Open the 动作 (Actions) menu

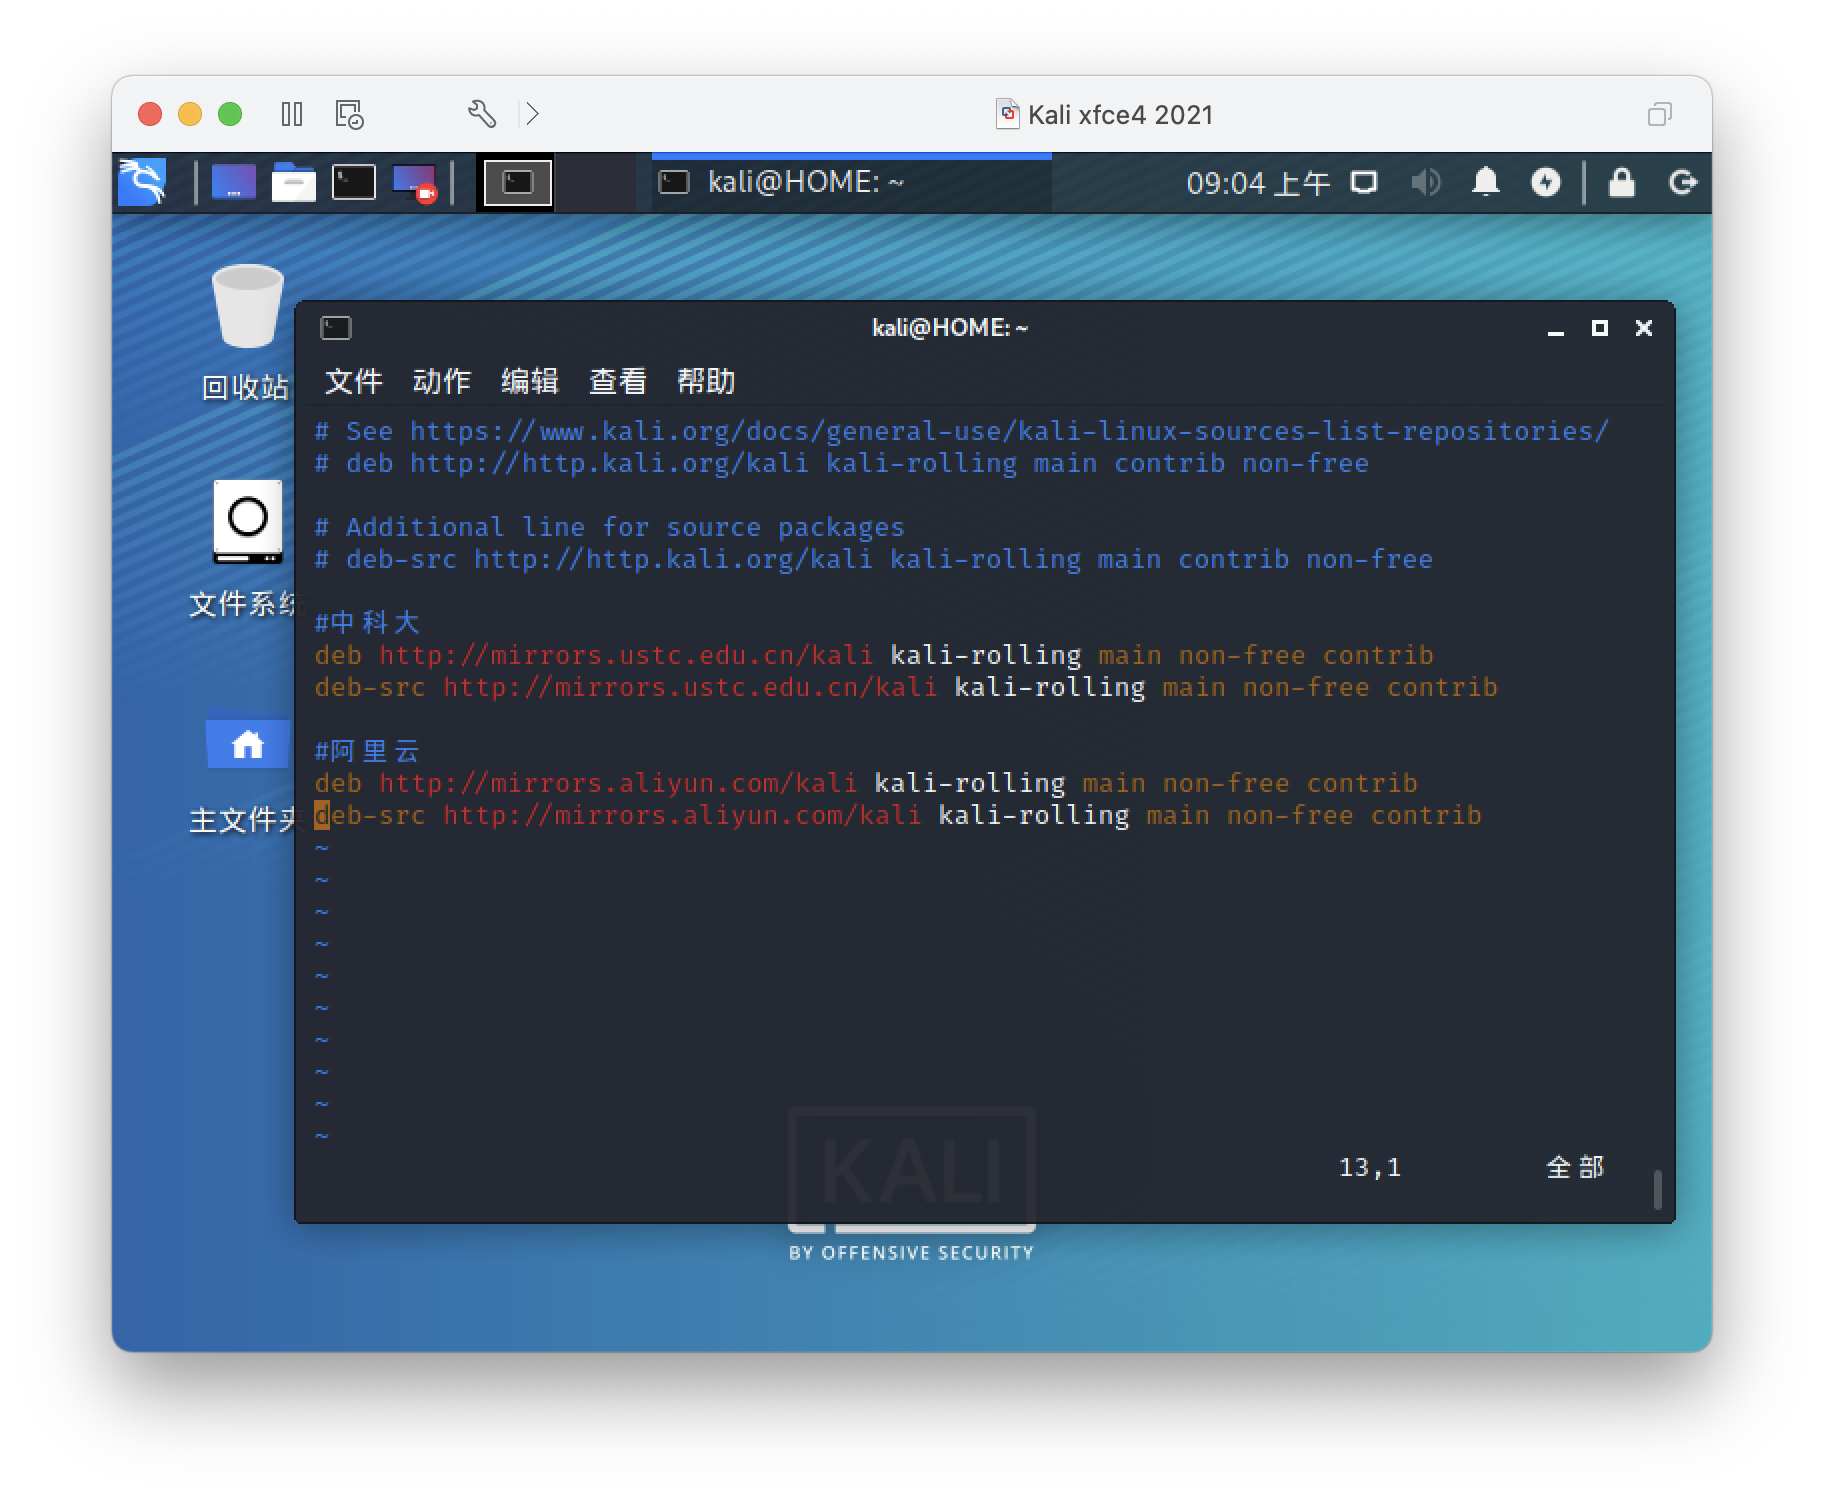coord(442,381)
